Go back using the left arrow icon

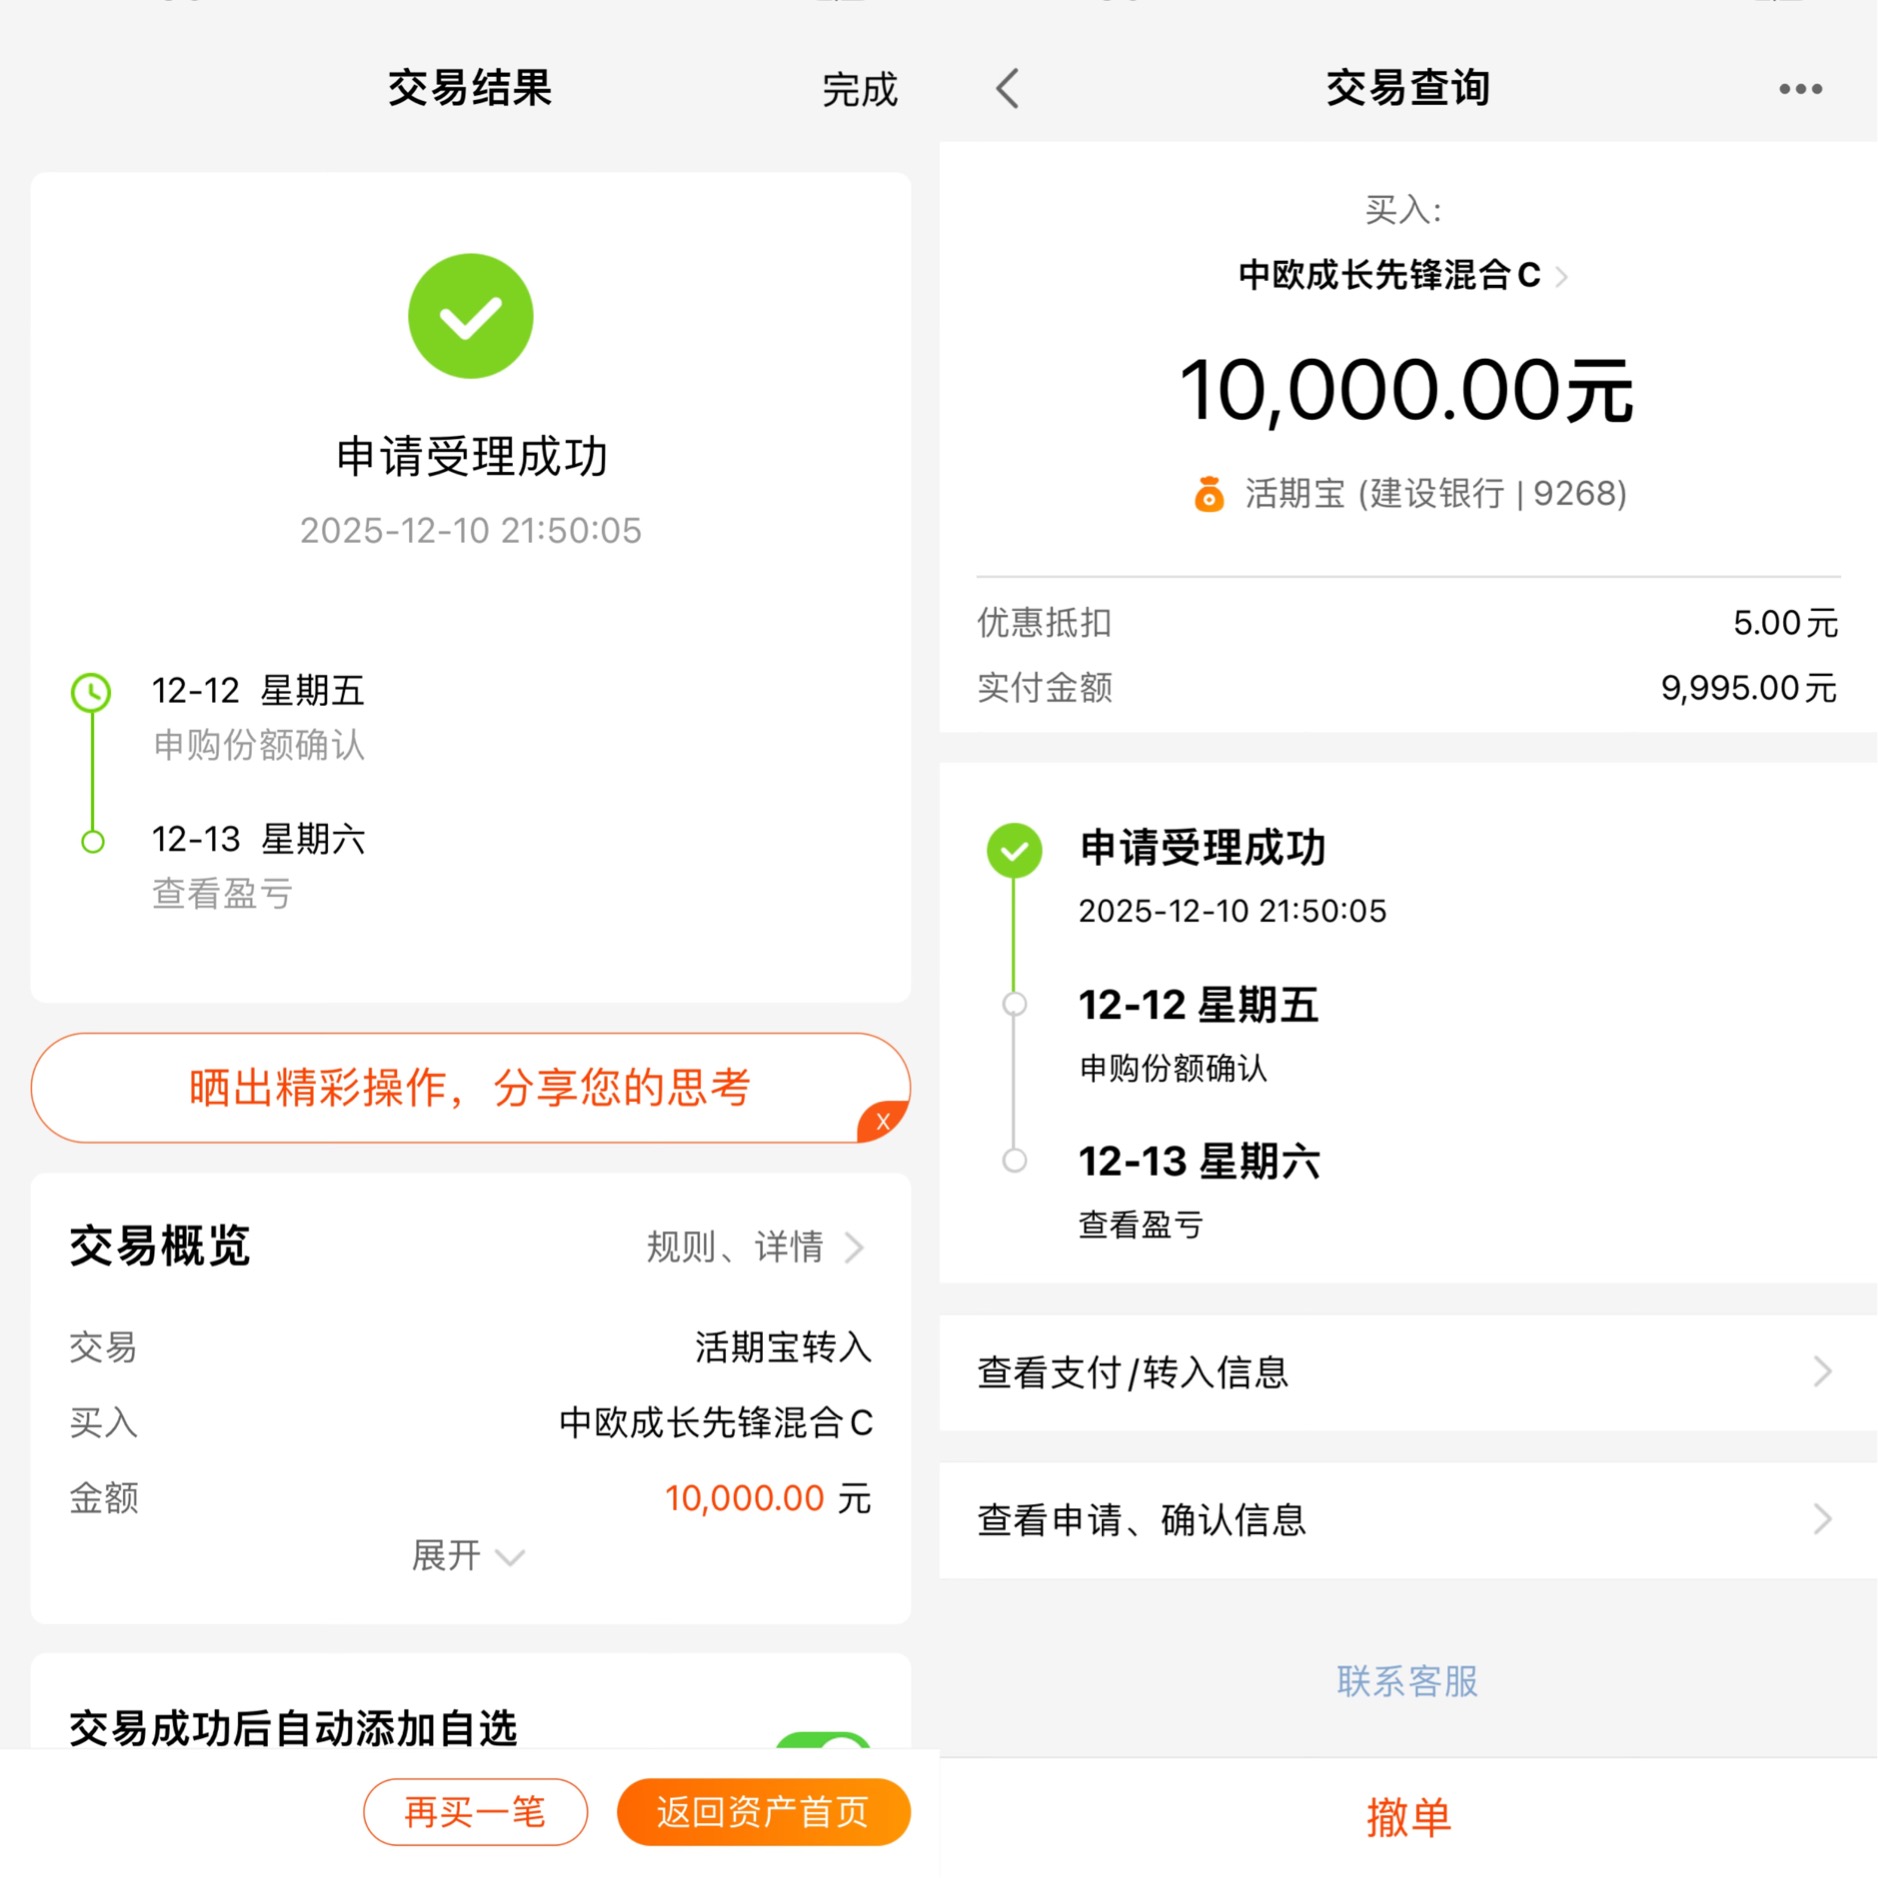click(1008, 89)
